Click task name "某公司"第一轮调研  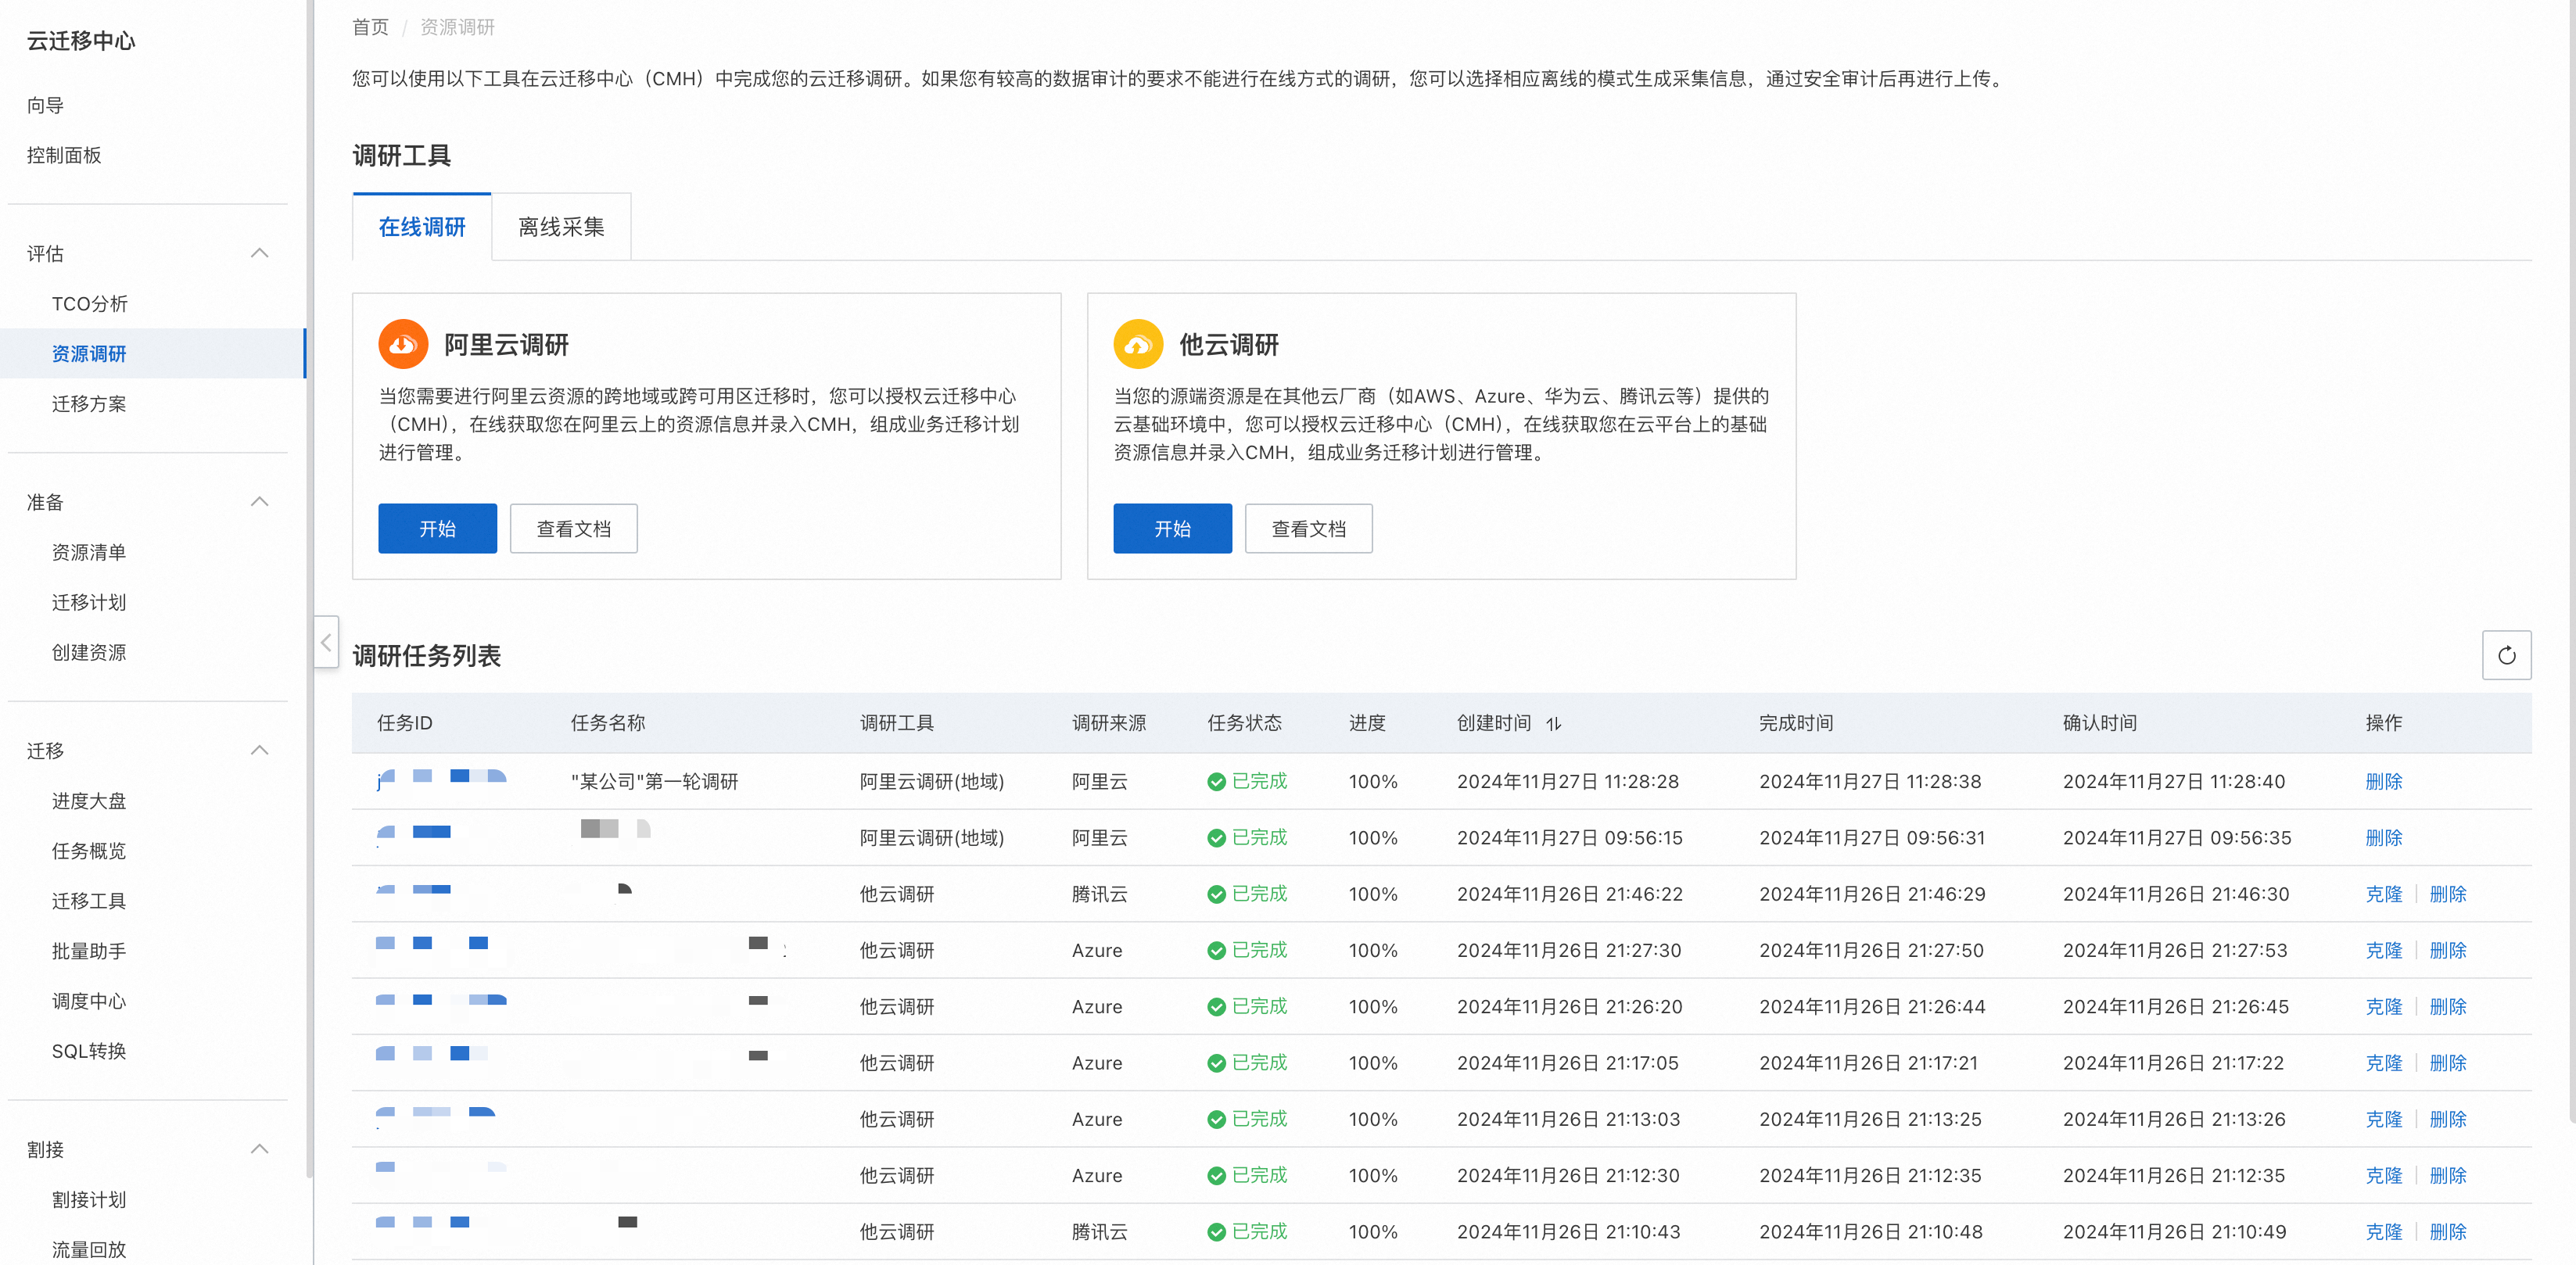click(654, 782)
